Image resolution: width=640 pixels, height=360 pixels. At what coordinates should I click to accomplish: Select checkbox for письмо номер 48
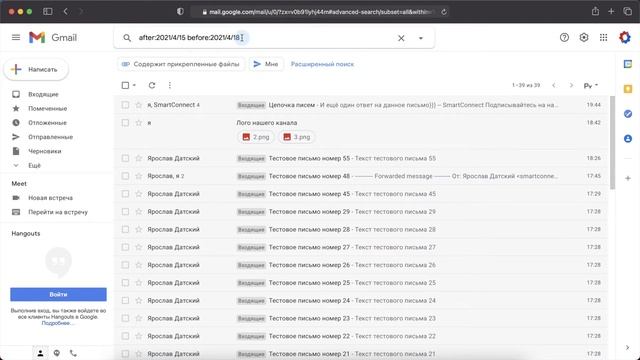coord(125,176)
